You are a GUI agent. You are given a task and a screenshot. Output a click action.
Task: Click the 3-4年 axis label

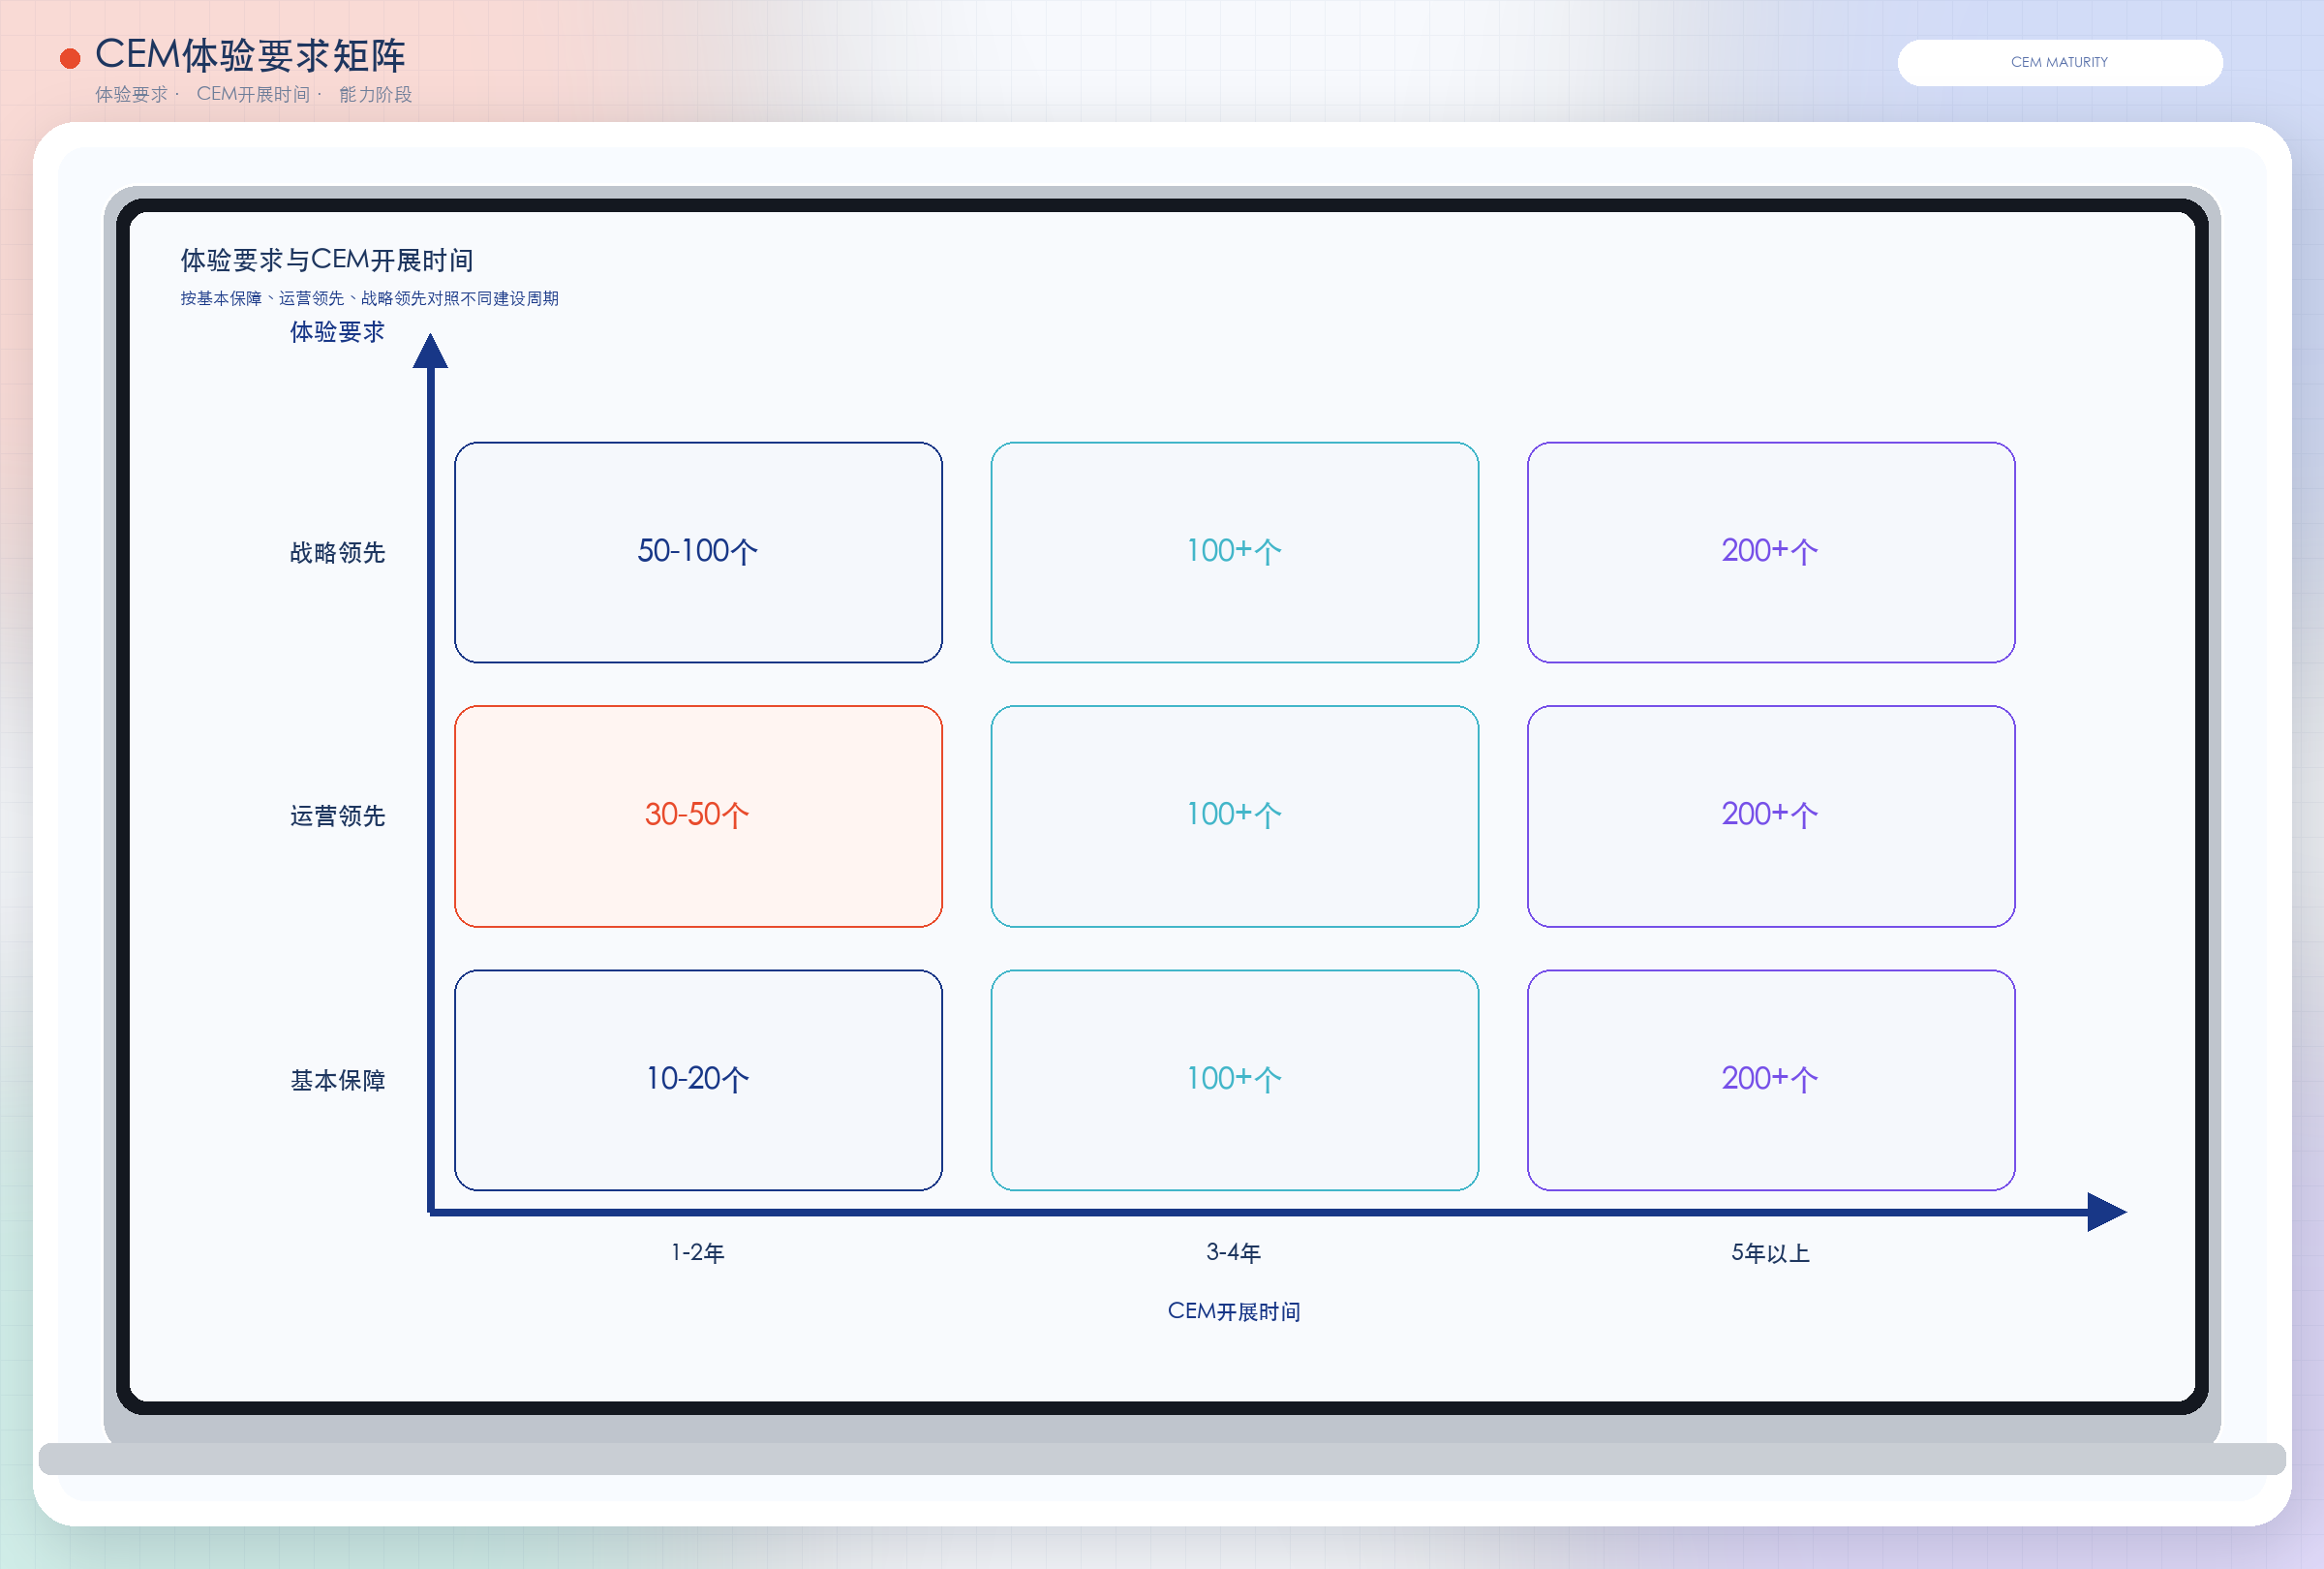click(x=1234, y=1252)
